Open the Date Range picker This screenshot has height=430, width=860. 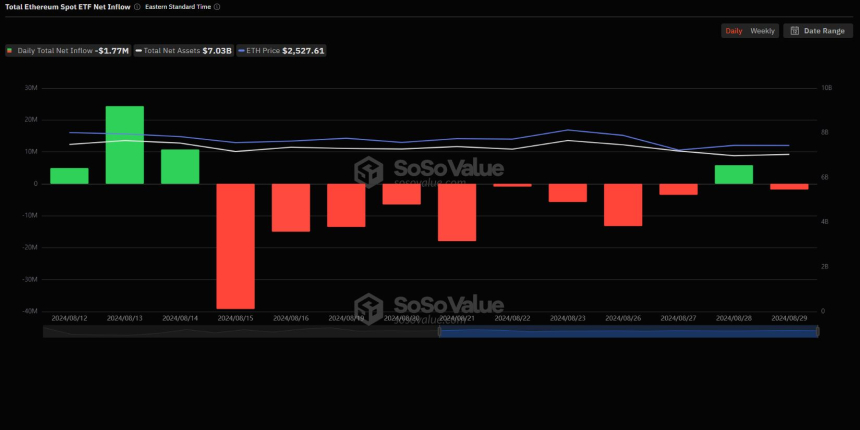(x=818, y=31)
